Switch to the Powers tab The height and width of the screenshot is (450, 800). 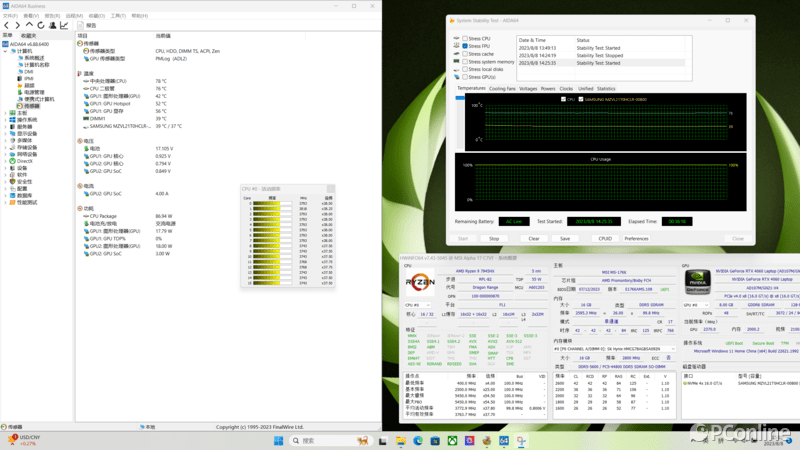(x=548, y=89)
